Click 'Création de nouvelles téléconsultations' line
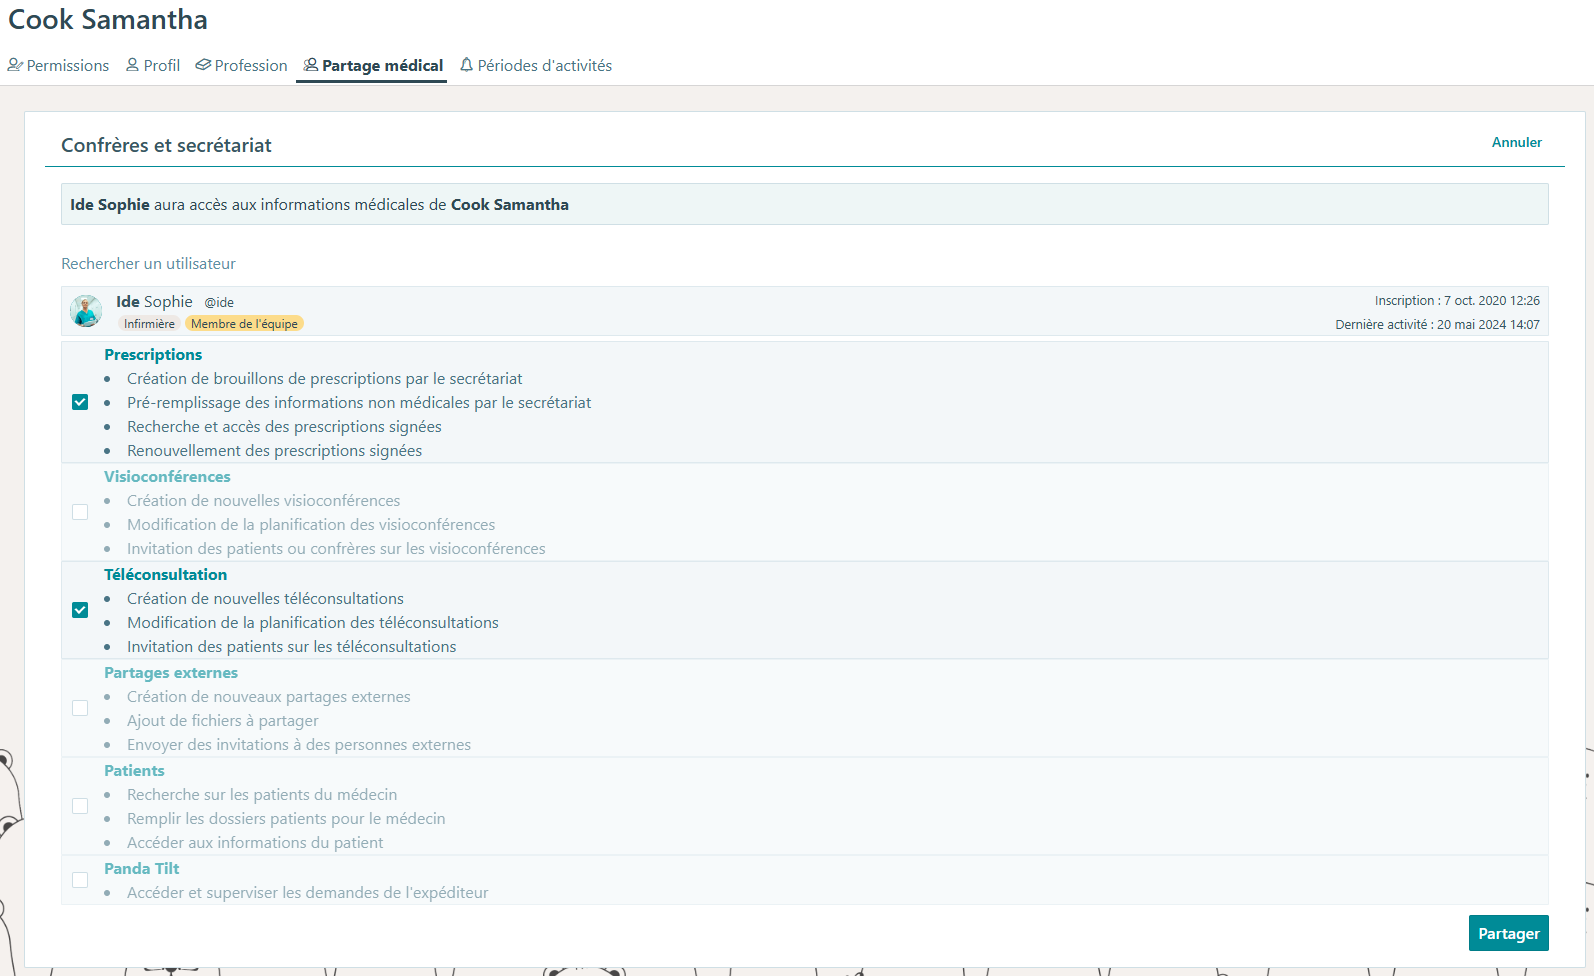Viewport: 1594px width, 976px height. 265,599
